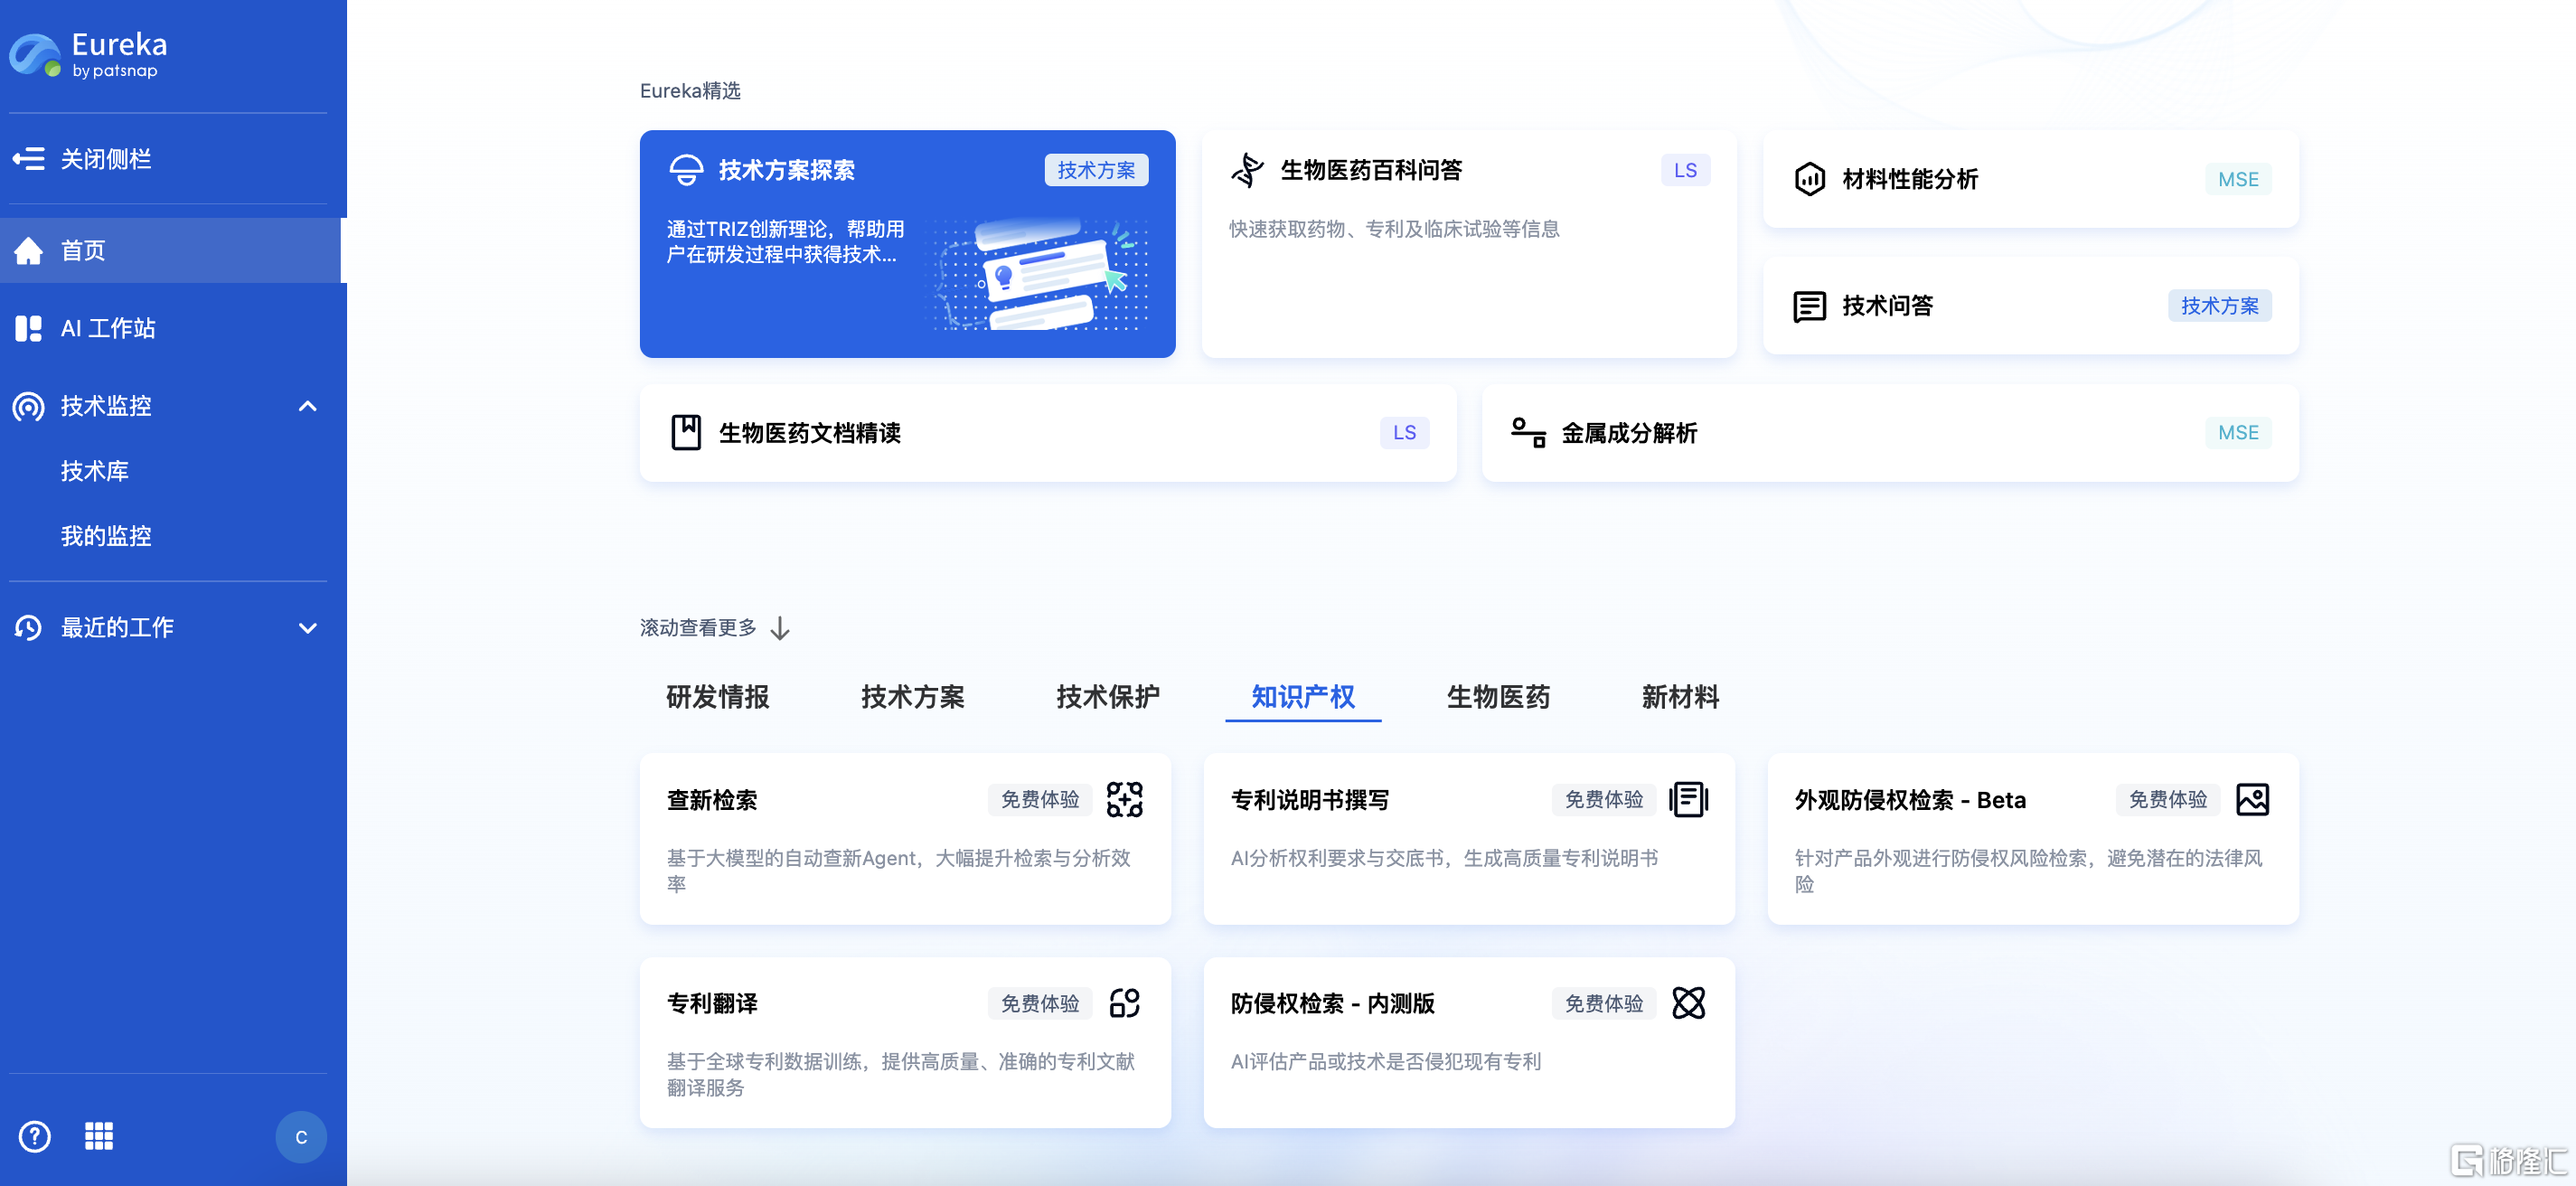This screenshot has width=2576, height=1186.
Task: Click the 最近的工作 history icon
Action: point(29,628)
